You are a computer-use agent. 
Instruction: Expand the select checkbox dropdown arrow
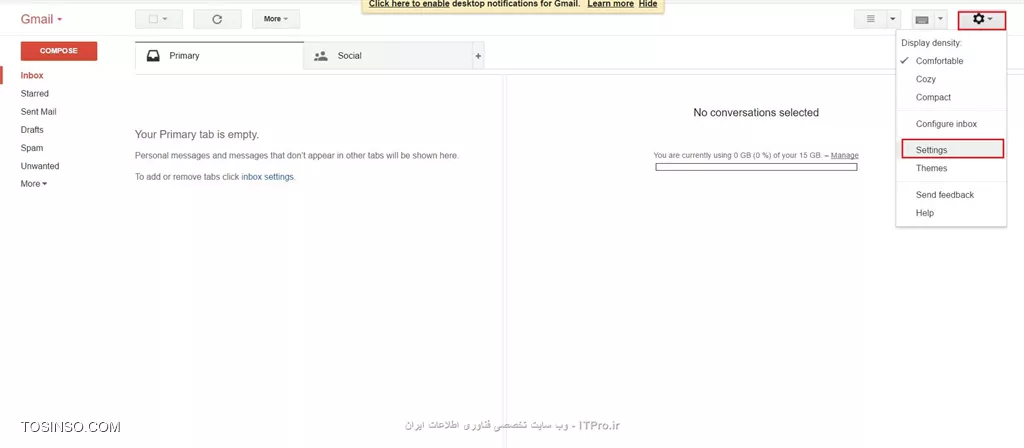(165, 19)
